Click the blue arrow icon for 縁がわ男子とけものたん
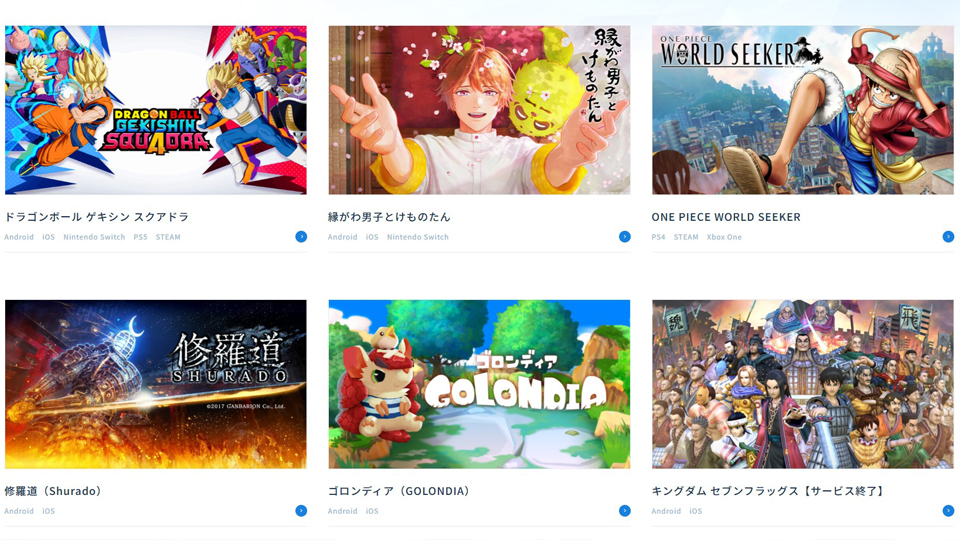 pyautogui.click(x=624, y=237)
